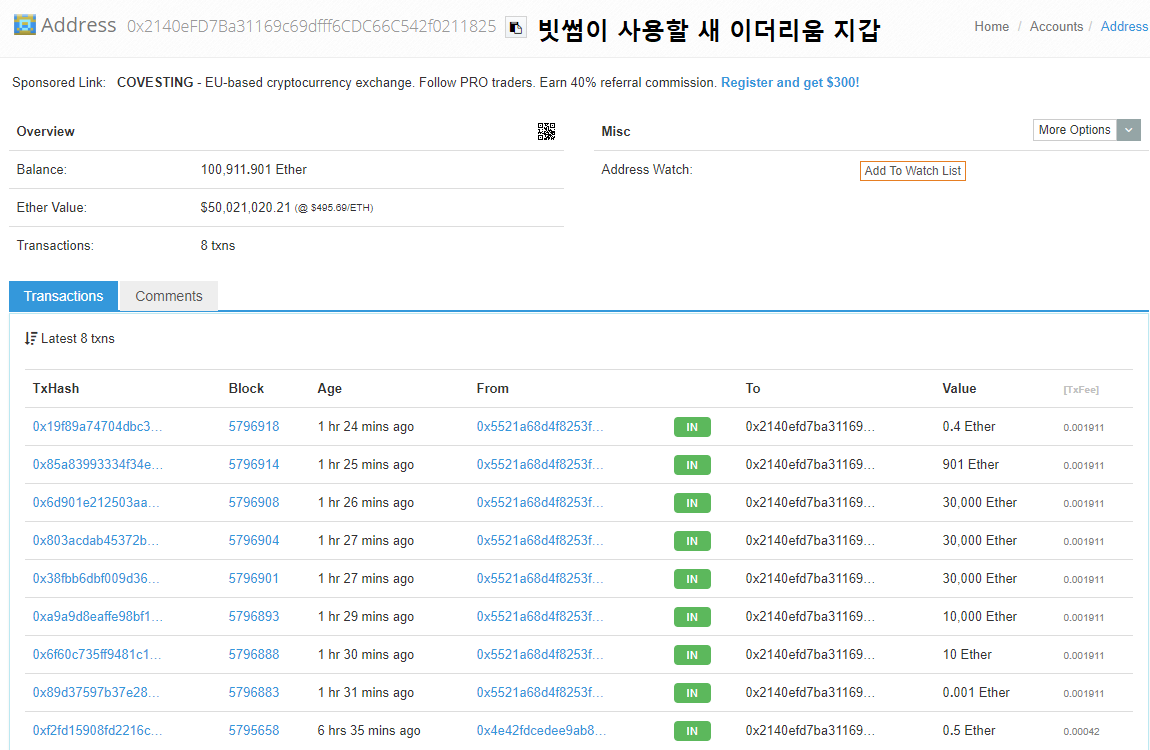This screenshot has height=750, width=1150.
Task: Open transaction 0x6f60c735ff9481c1
Action: [x=97, y=655]
